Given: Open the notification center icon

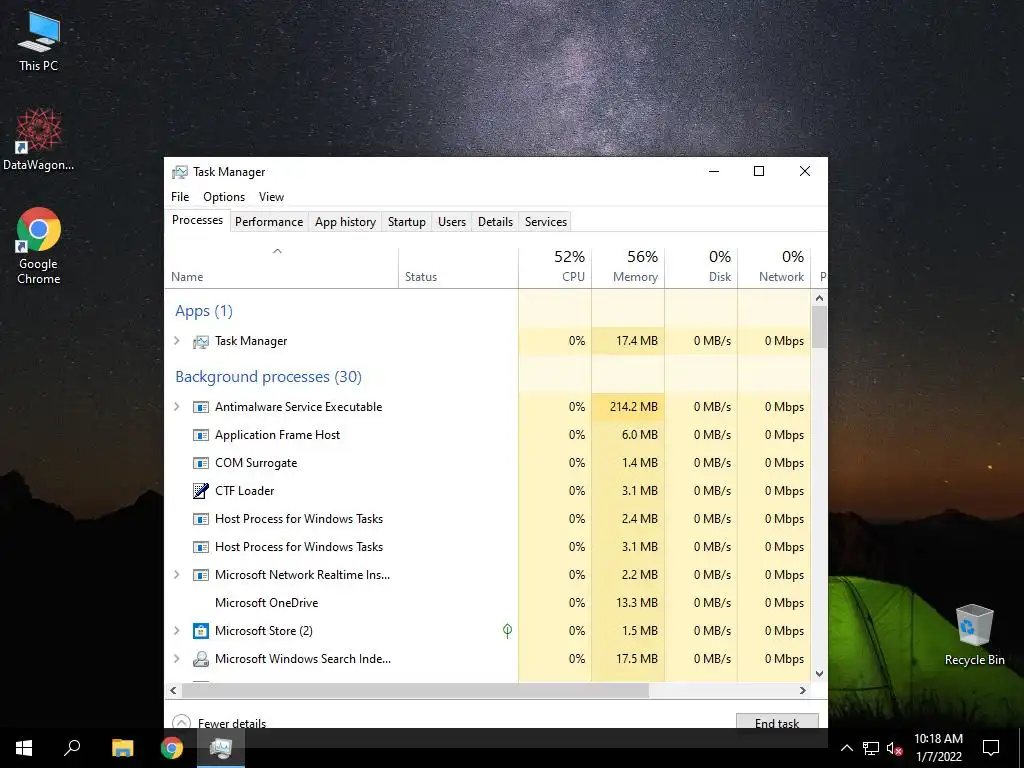Looking at the screenshot, I should tap(991, 748).
